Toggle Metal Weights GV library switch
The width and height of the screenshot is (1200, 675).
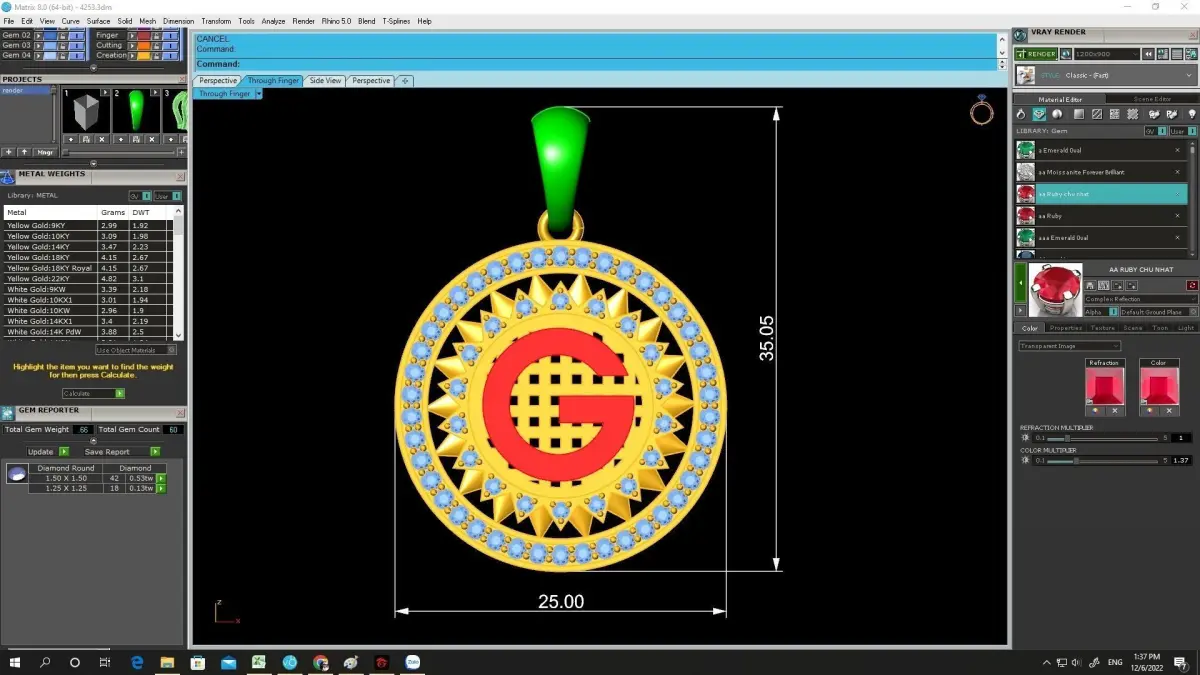click(140, 196)
